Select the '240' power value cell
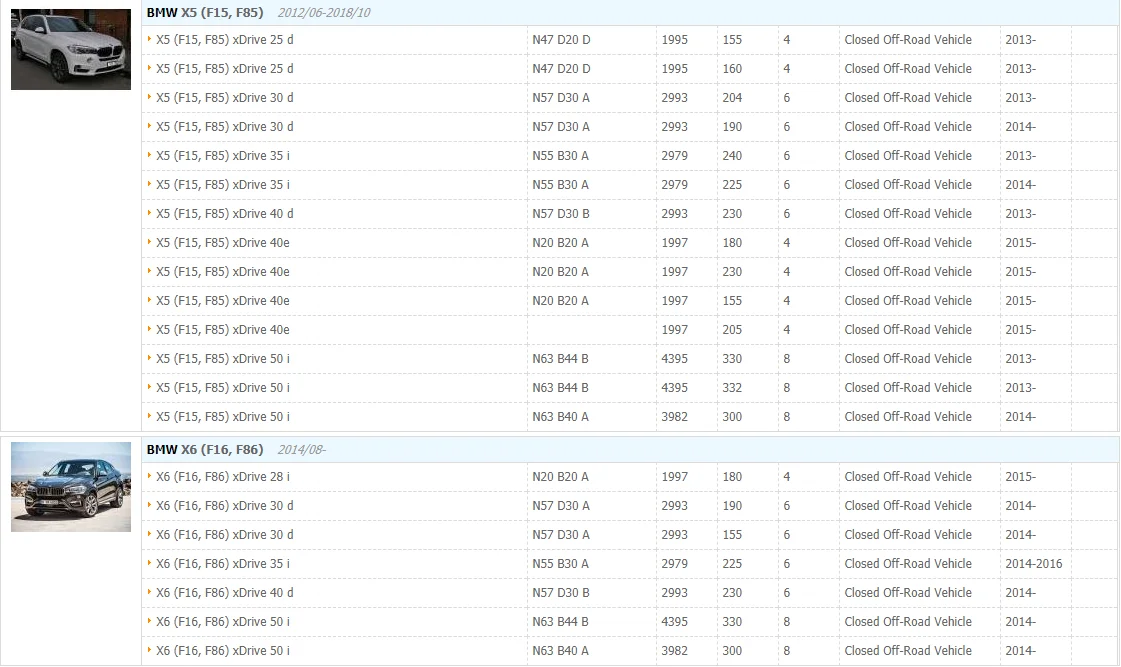The image size is (1121, 667). [732, 156]
